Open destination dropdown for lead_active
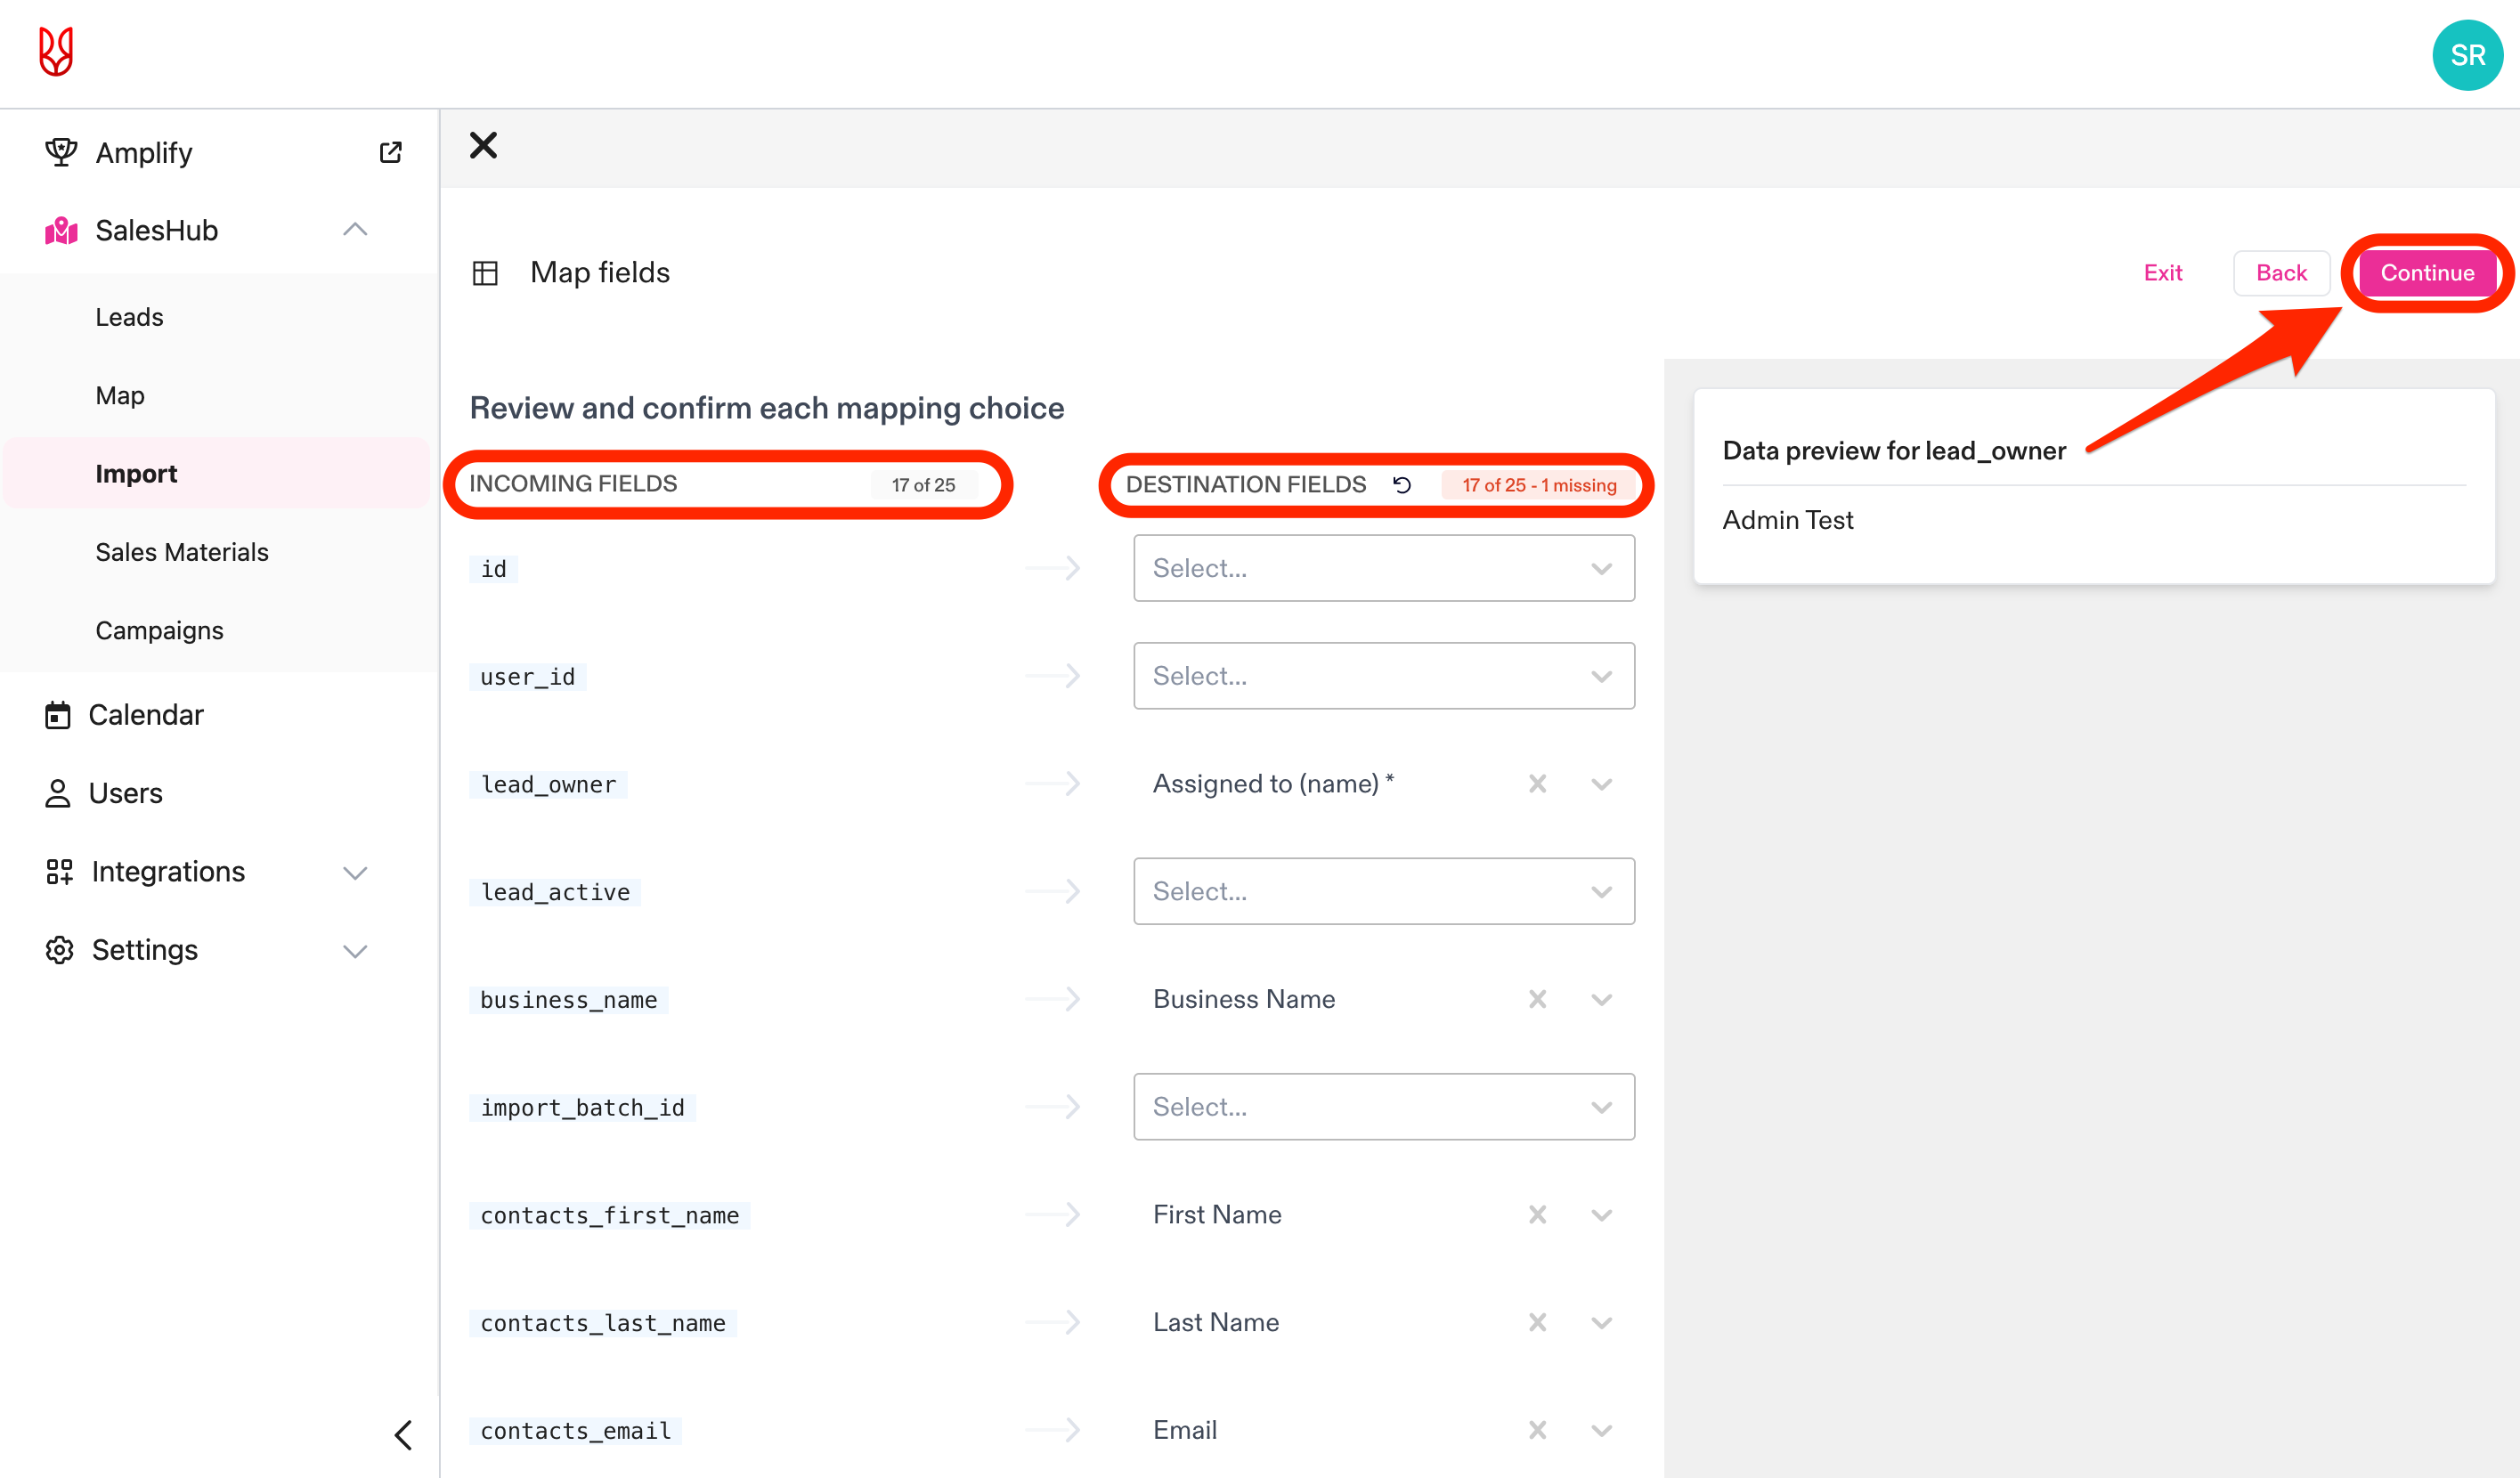The width and height of the screenshot is (2520, 1478). 1383,891
